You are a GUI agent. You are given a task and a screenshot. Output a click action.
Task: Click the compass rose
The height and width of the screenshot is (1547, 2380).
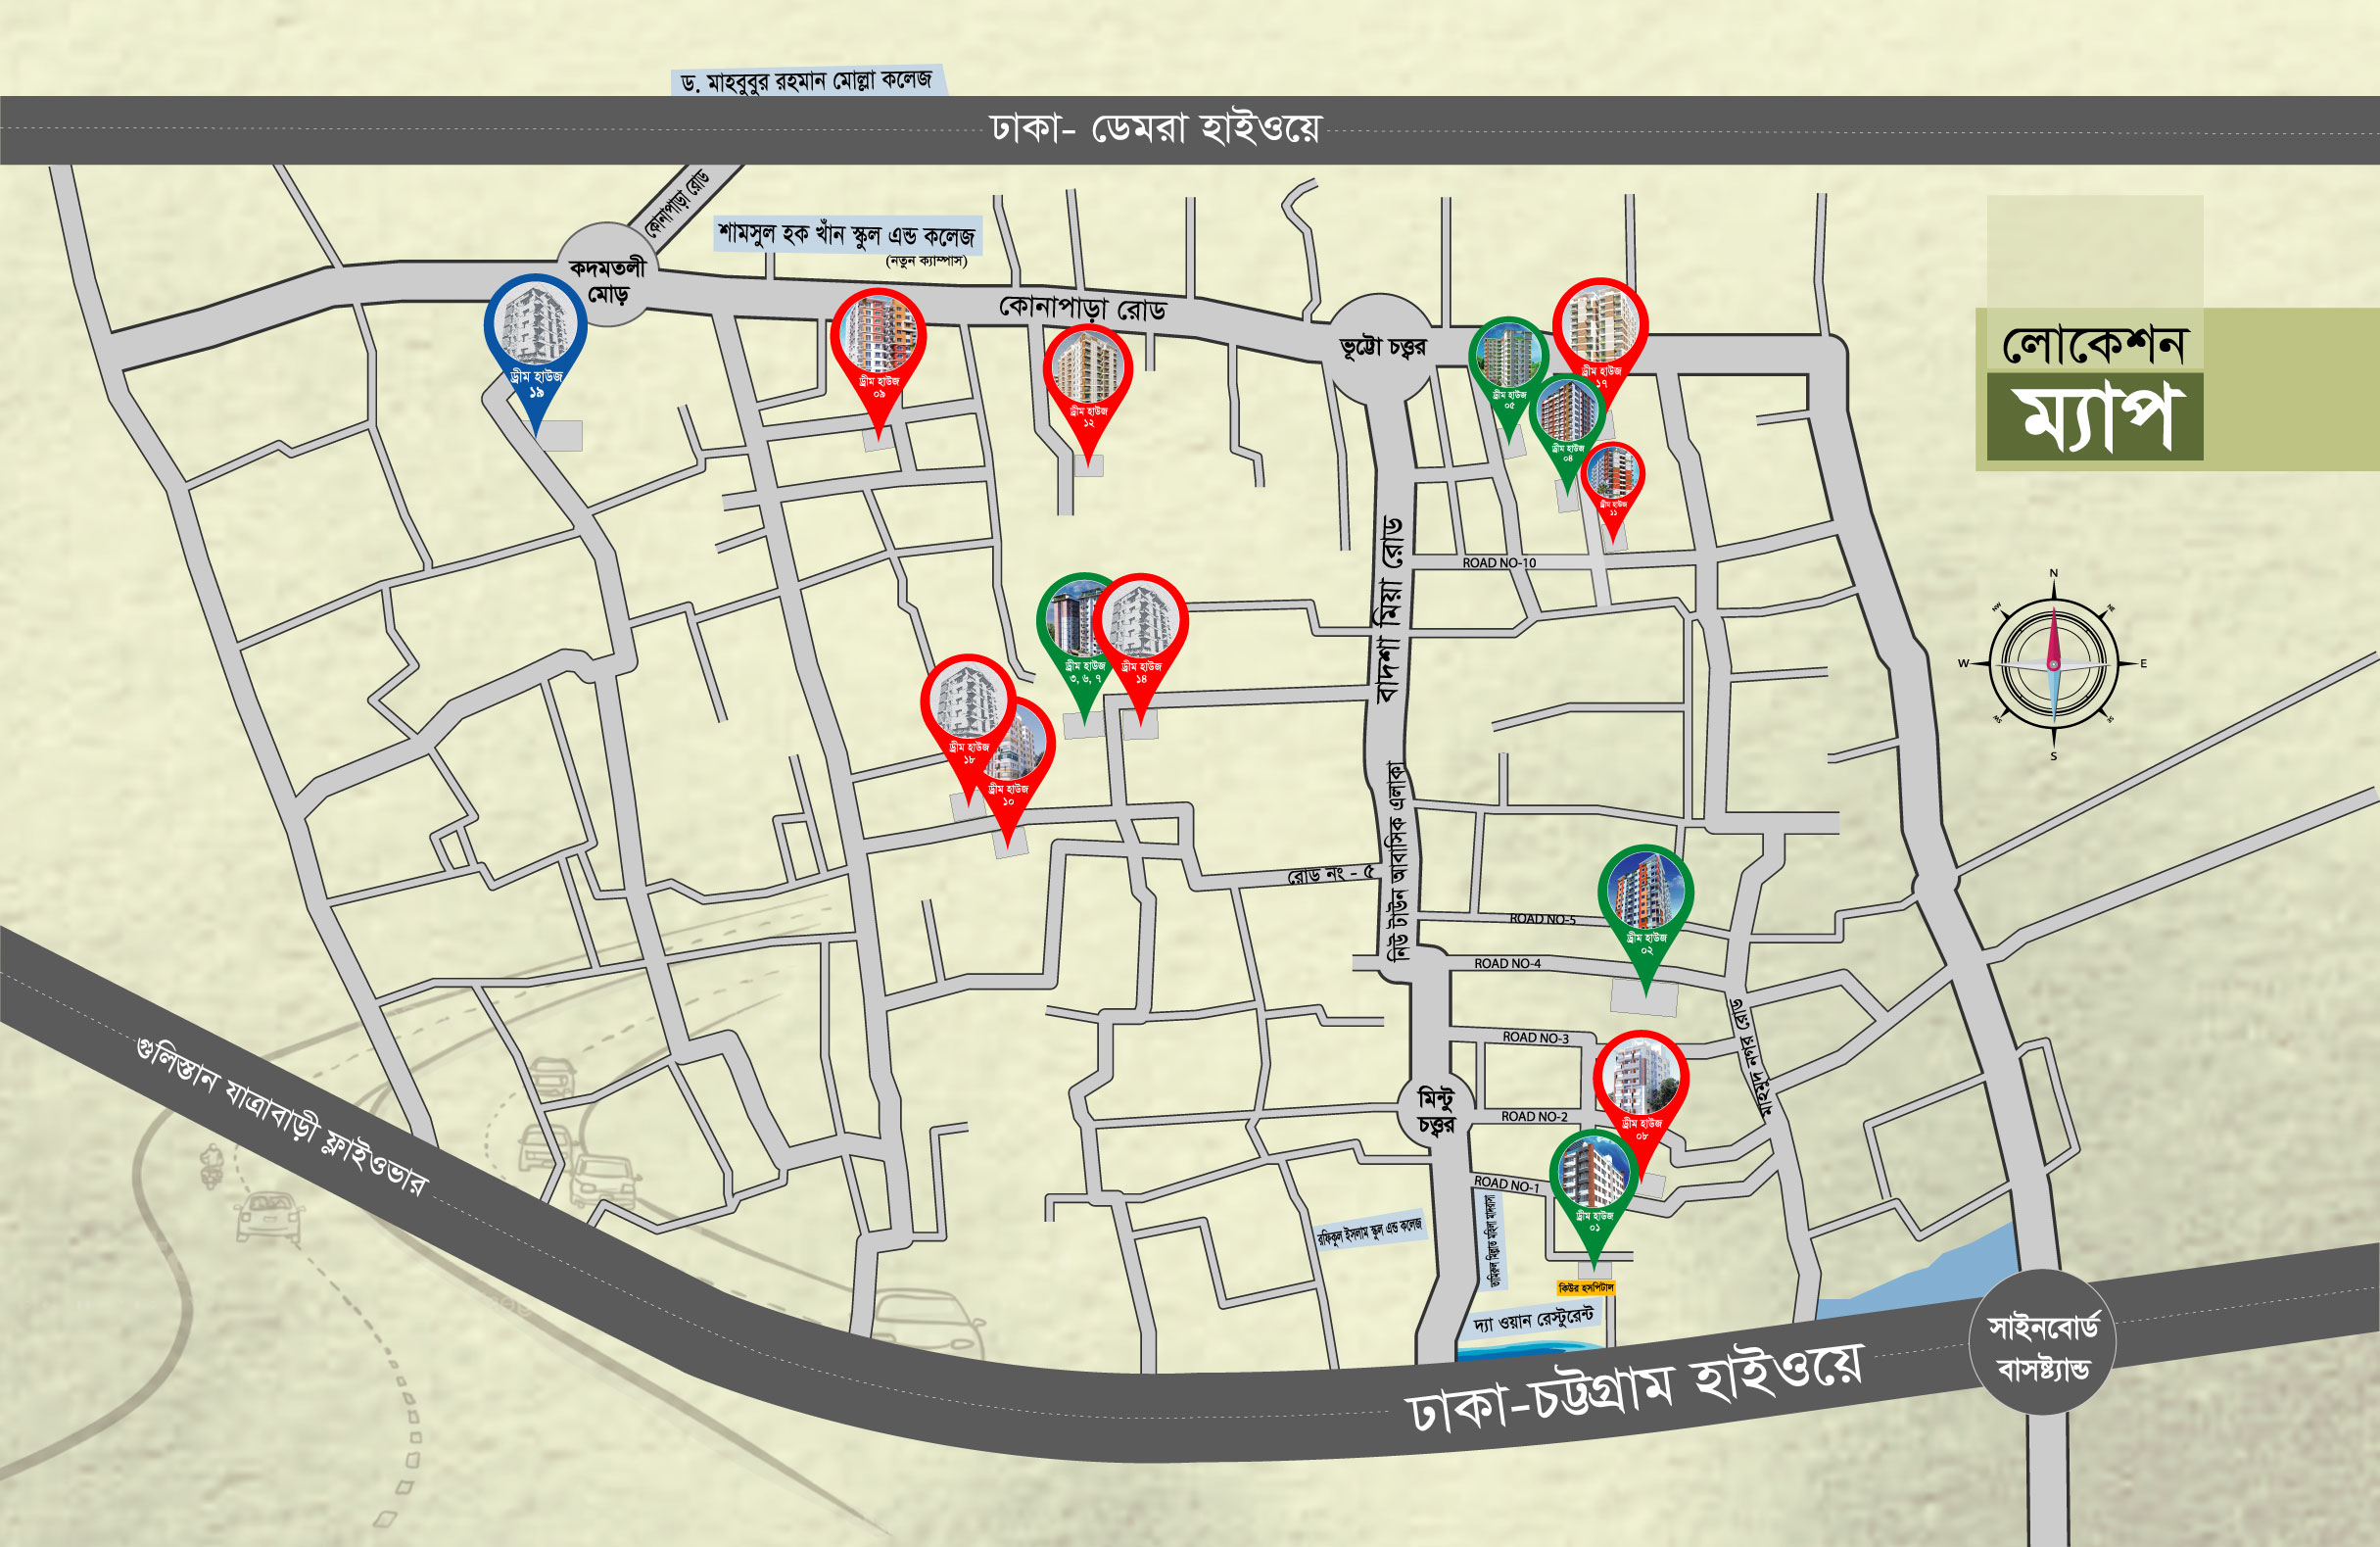tap(2053, 664)
